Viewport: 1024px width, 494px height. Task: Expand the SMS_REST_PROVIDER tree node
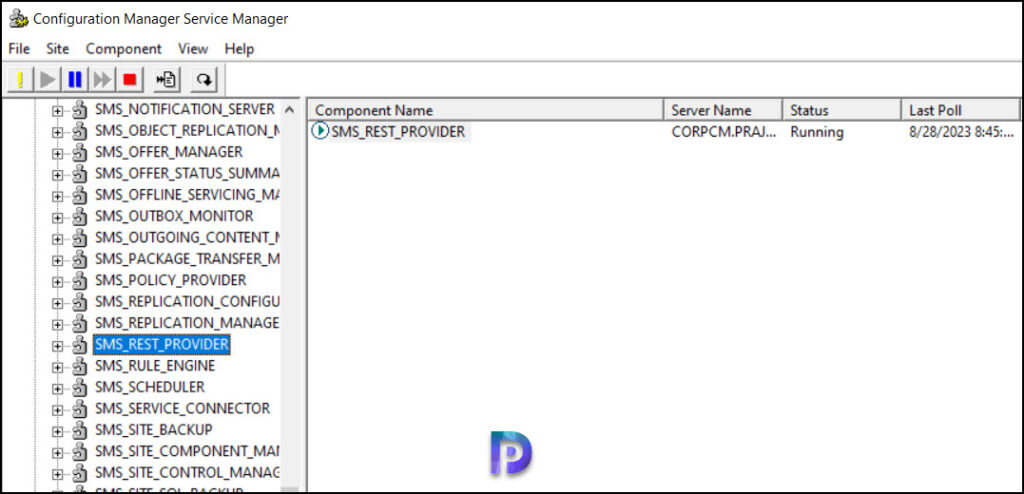[57, 346]
